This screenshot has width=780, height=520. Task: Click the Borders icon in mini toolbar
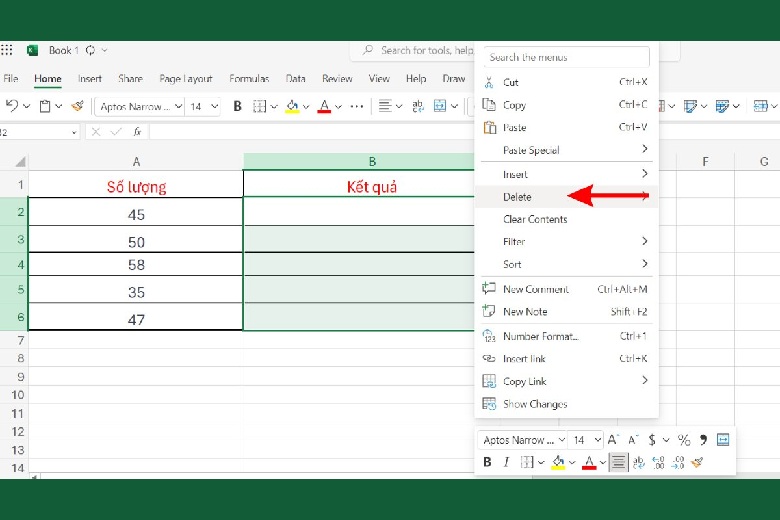(527, 462)
